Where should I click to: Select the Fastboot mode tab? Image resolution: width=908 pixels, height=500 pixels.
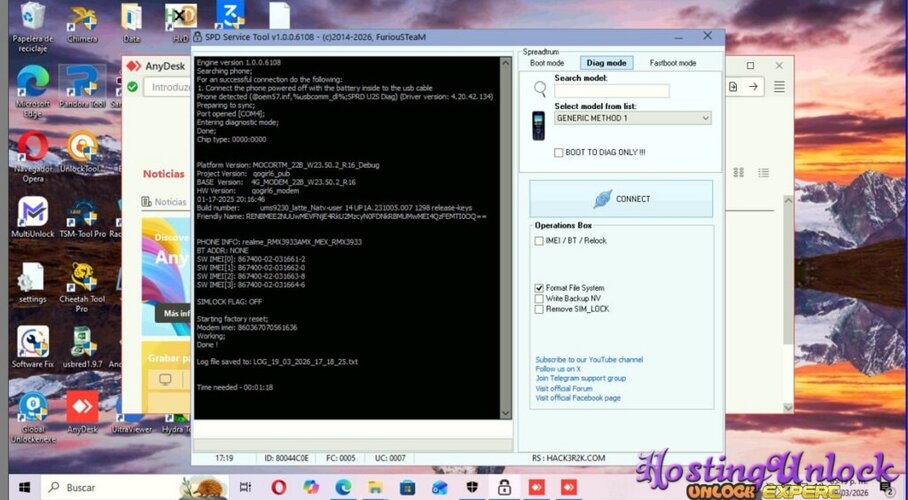(672, 63)
